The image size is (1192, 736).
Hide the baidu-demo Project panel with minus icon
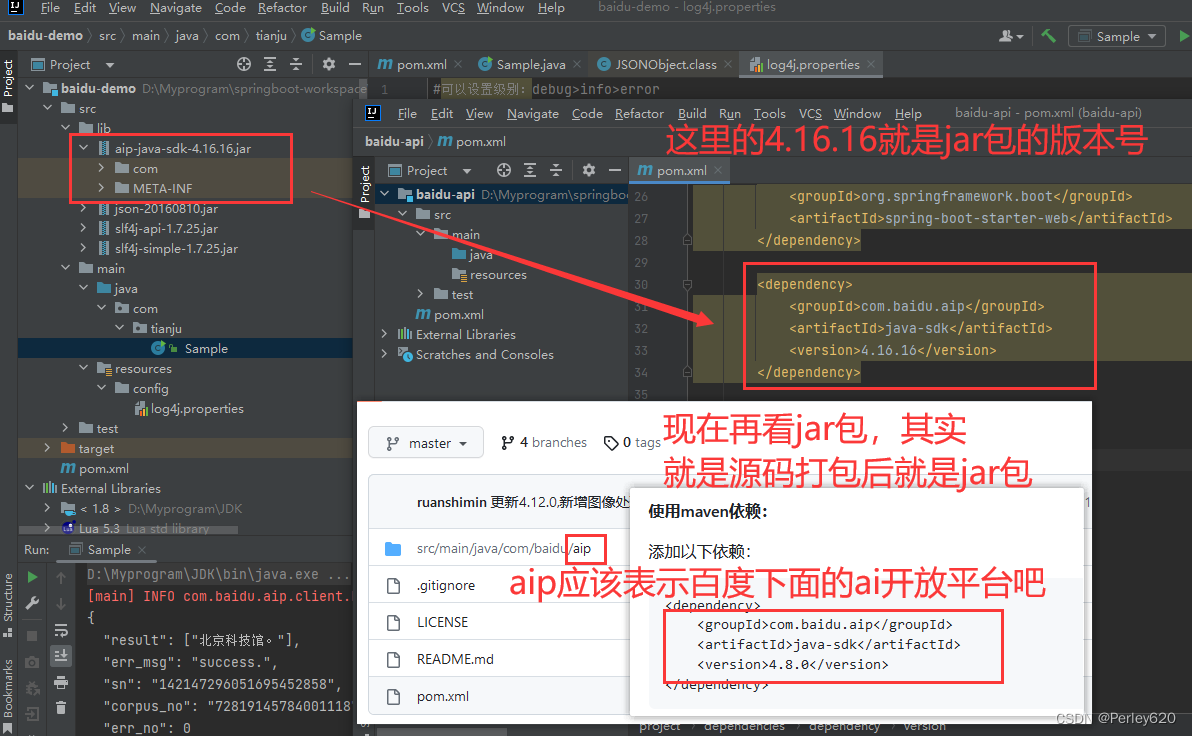(354, 65)
